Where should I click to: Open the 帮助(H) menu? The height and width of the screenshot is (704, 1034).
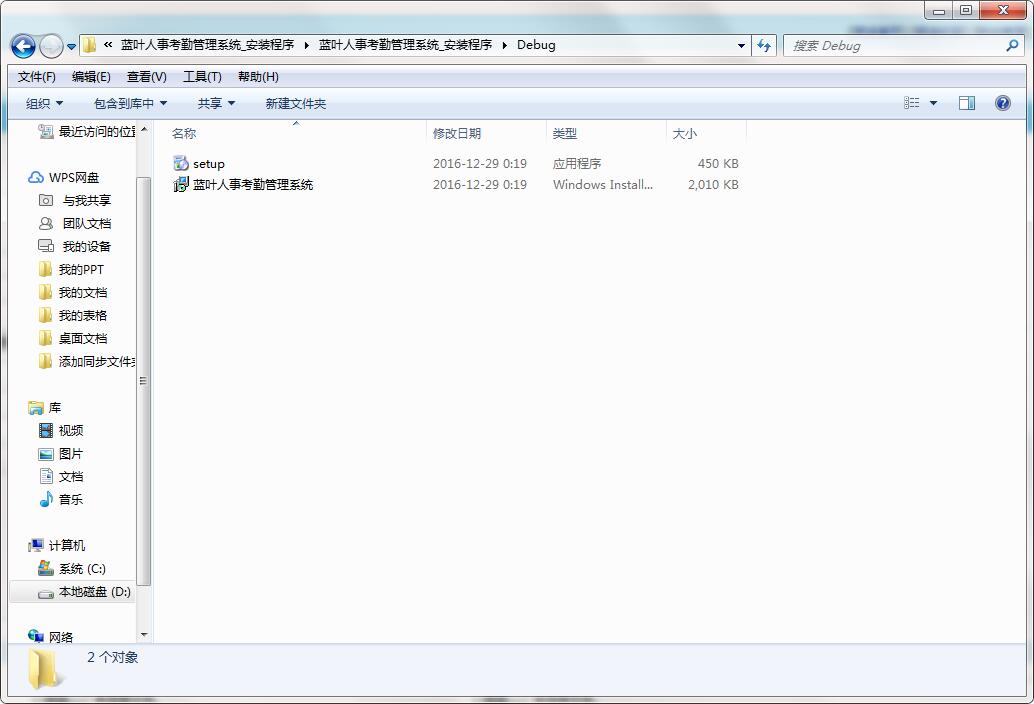click(258, 77)
